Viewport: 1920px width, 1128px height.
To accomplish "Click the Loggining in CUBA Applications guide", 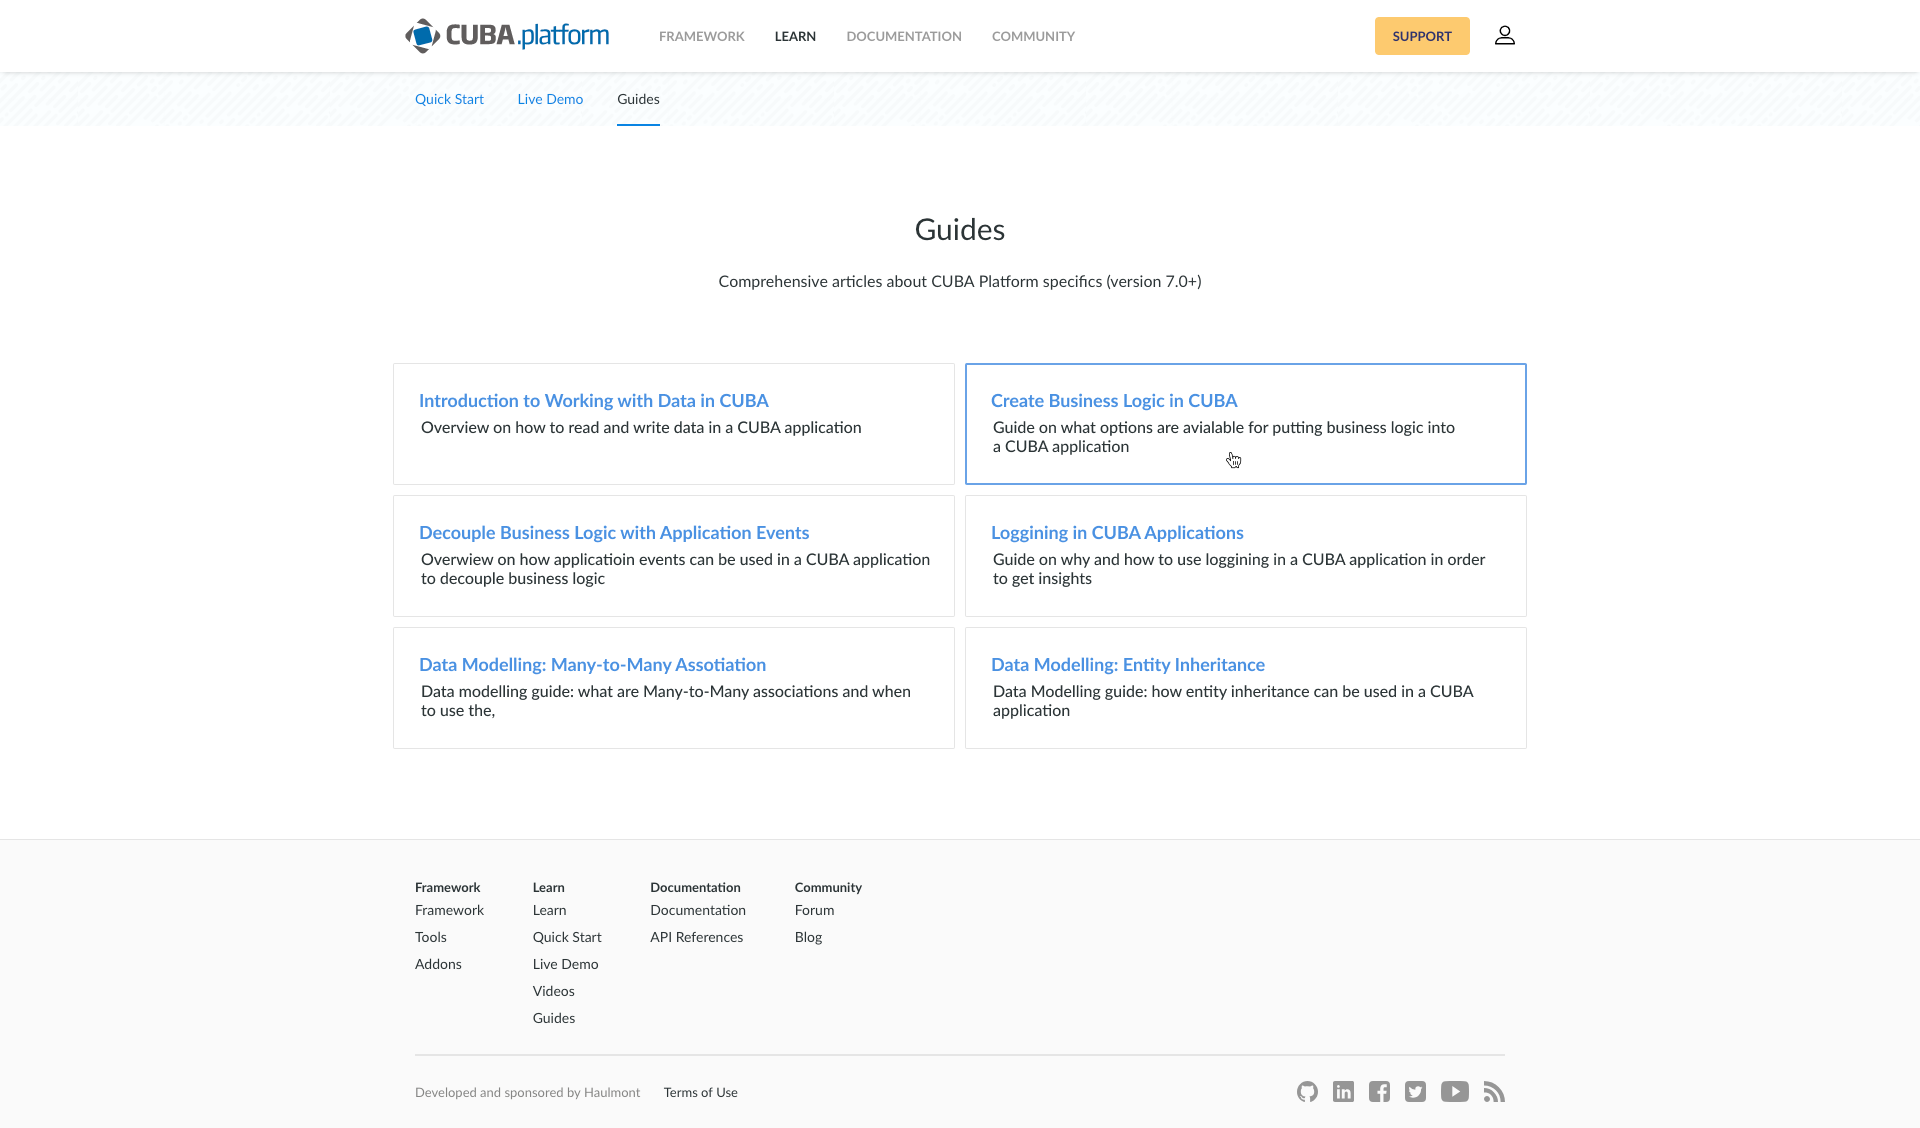I will pyautogui.click(x=1117, y=533).
